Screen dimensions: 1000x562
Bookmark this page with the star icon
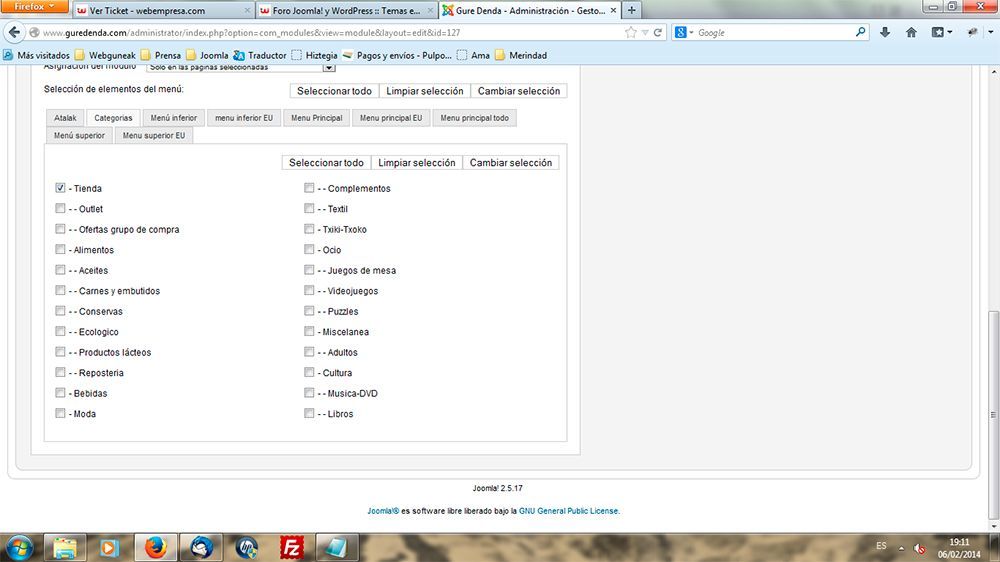pyautogui.click(x=631, y=32)
